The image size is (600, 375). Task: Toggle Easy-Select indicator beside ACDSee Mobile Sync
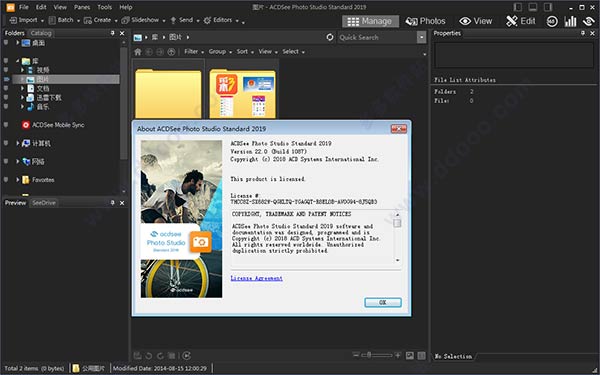pyautogui.click(x=6, y=125)
